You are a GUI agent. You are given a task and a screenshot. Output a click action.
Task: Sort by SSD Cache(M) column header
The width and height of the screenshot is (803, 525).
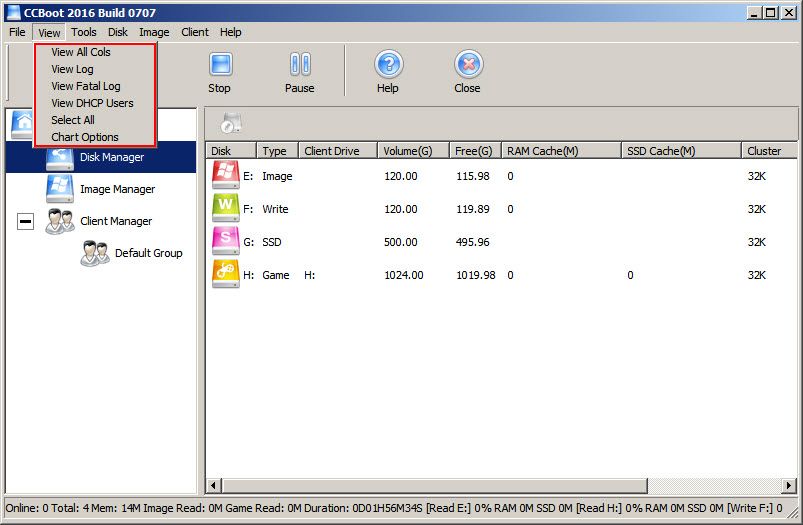681,151
